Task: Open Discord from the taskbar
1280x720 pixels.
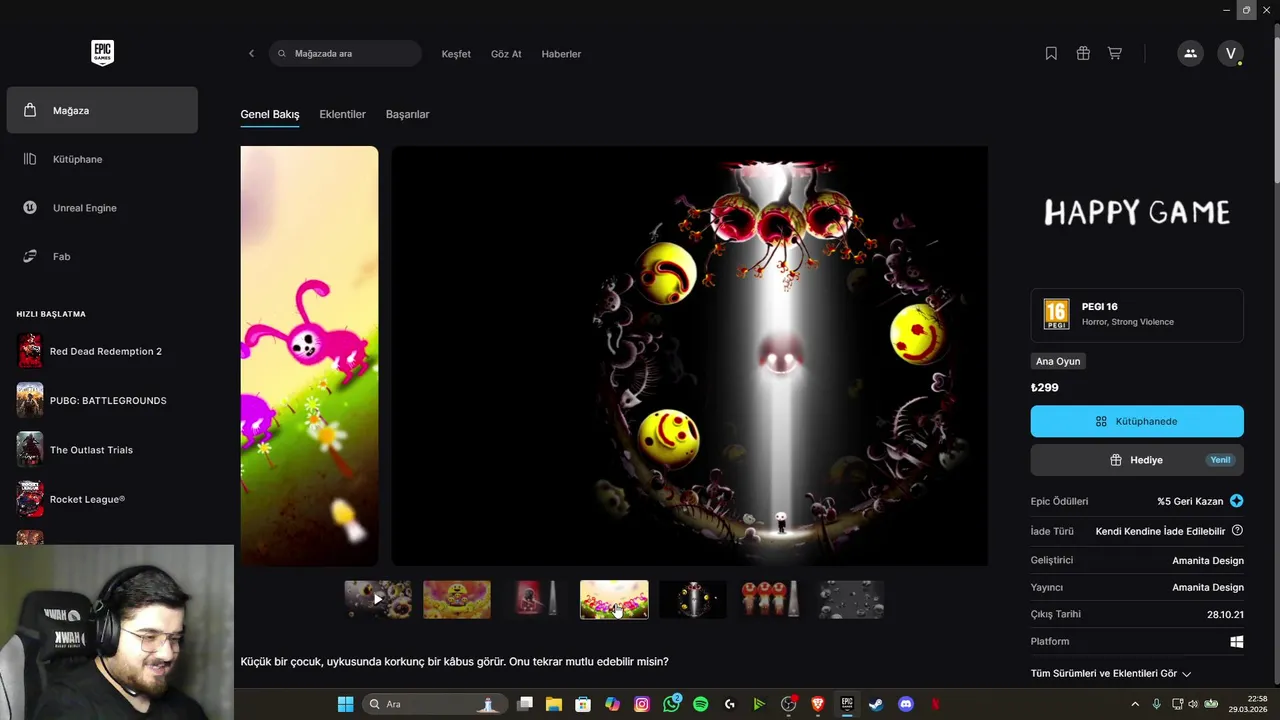Action: click(906, 704)
